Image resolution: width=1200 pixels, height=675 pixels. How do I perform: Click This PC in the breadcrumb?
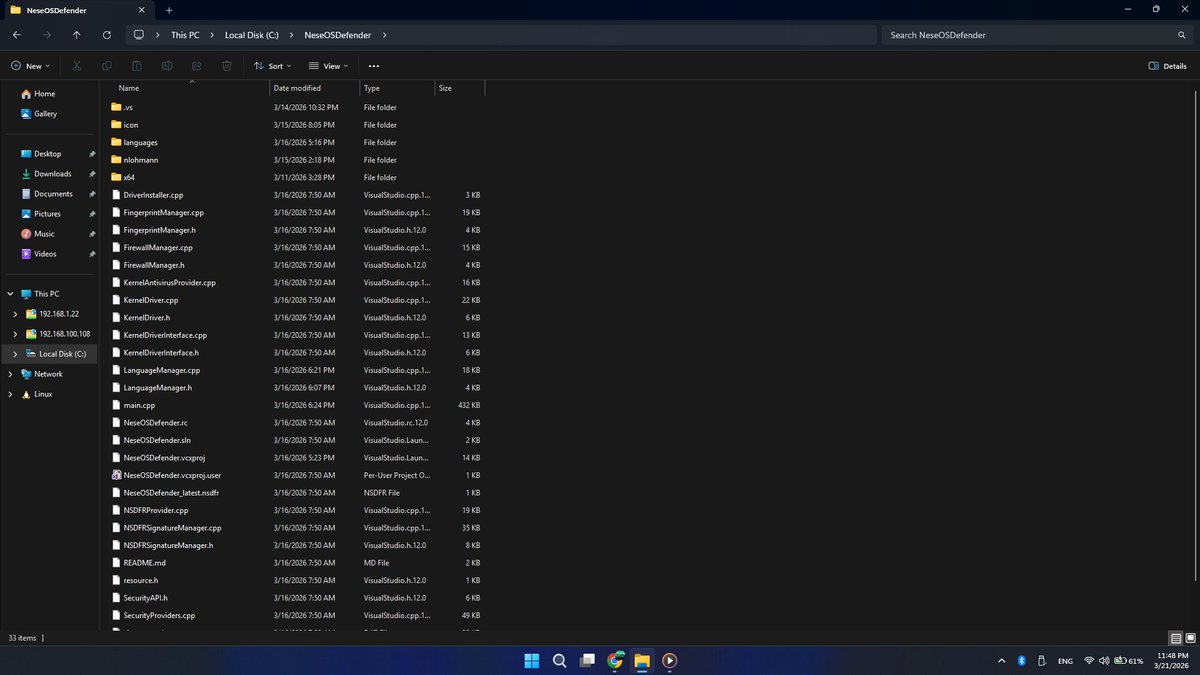[x=185, y=35]
